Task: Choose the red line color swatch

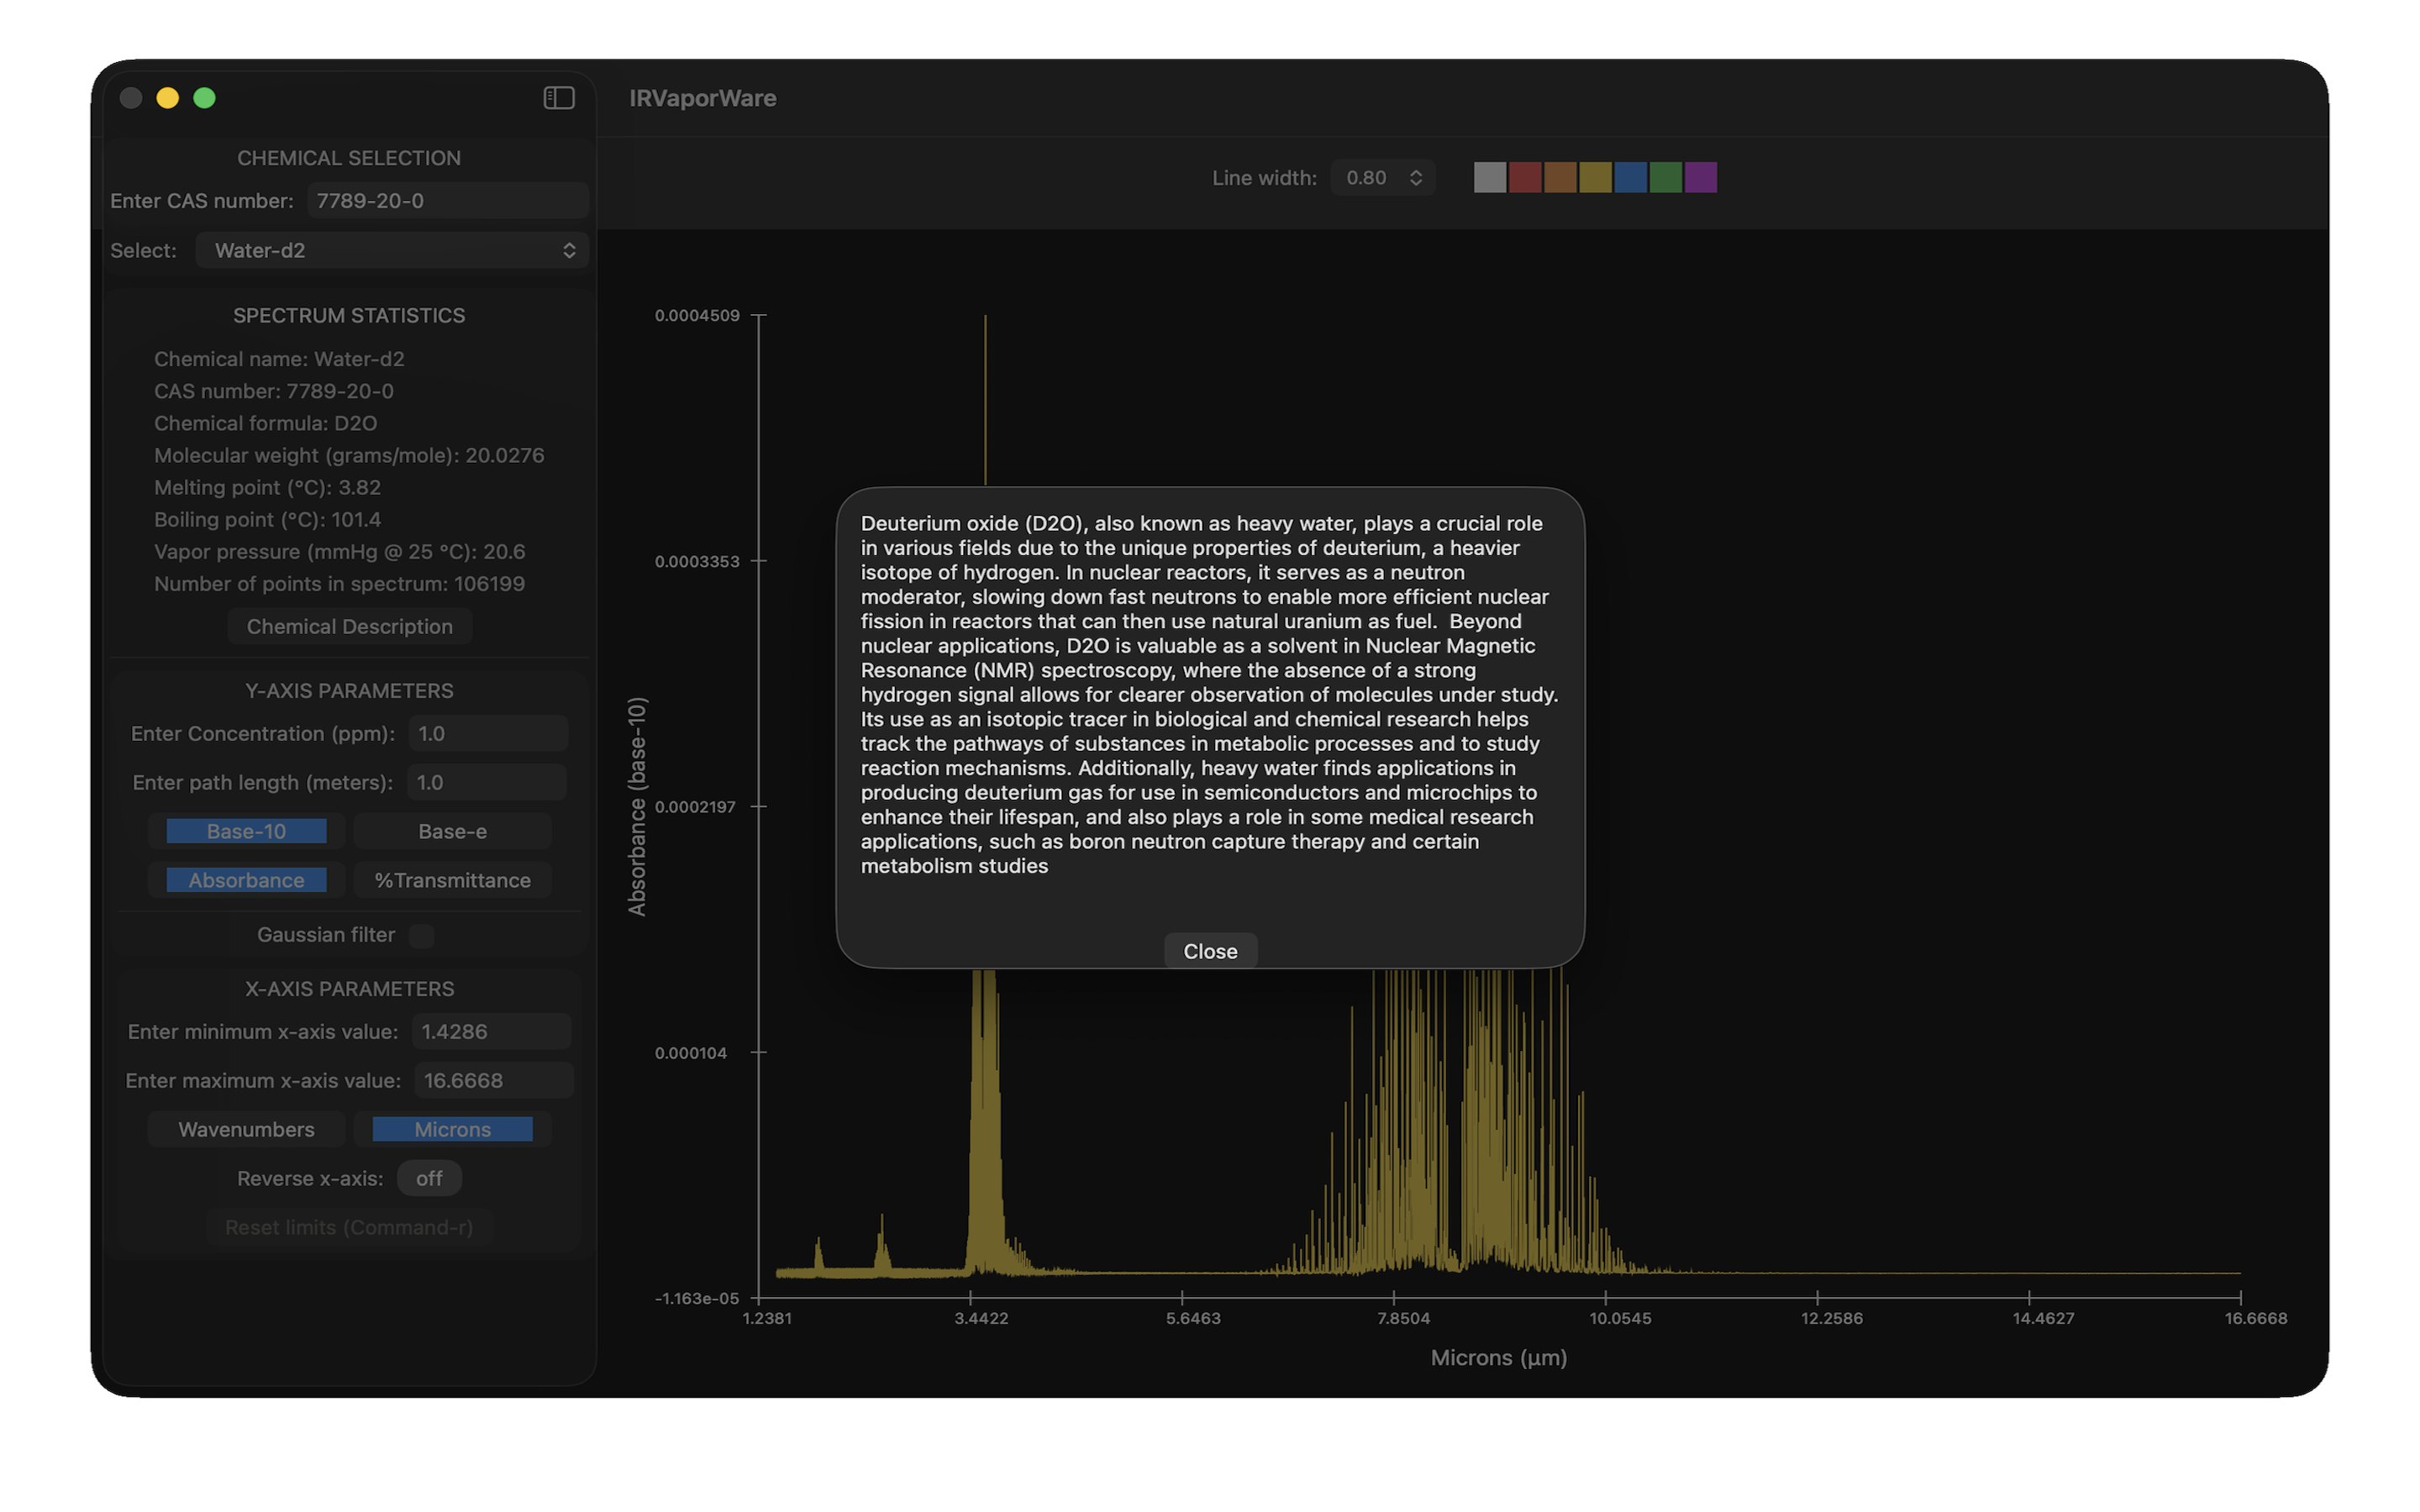Action: pos(1524,178)
